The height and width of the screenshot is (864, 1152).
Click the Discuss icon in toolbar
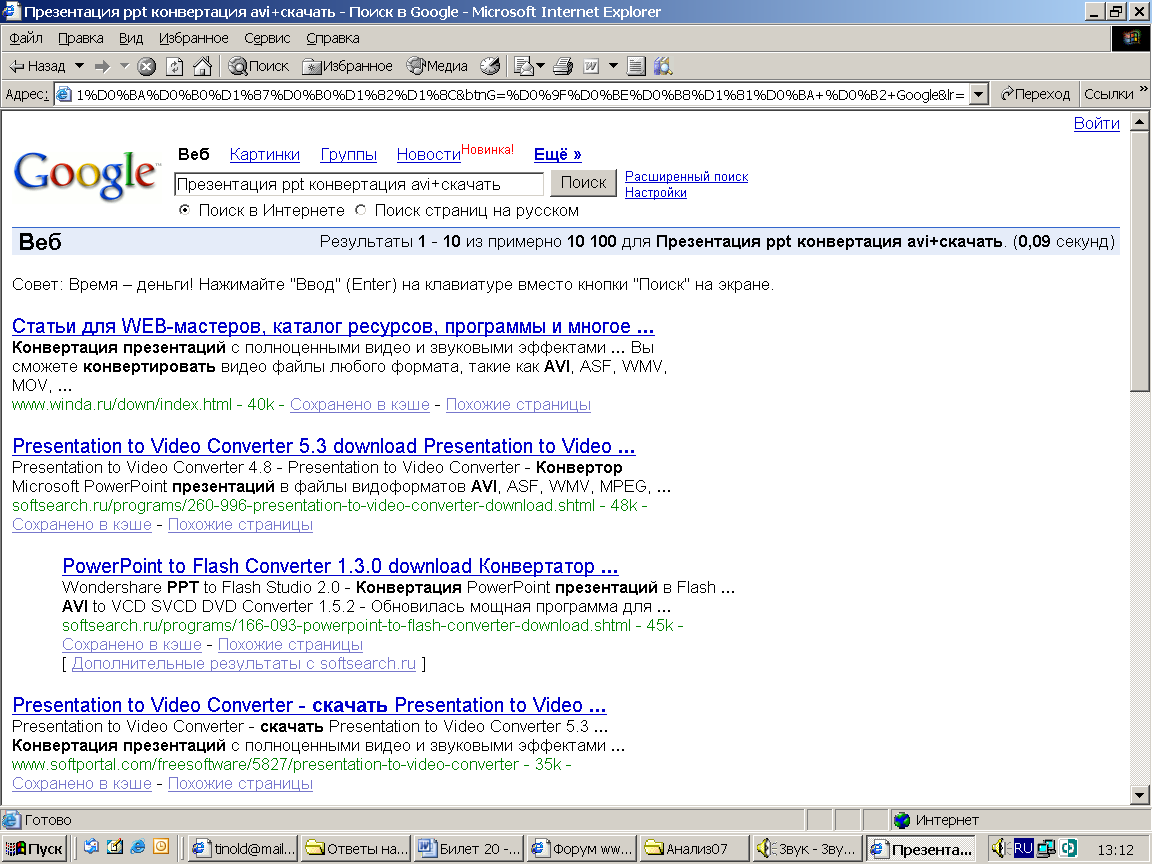click(636, 67)
